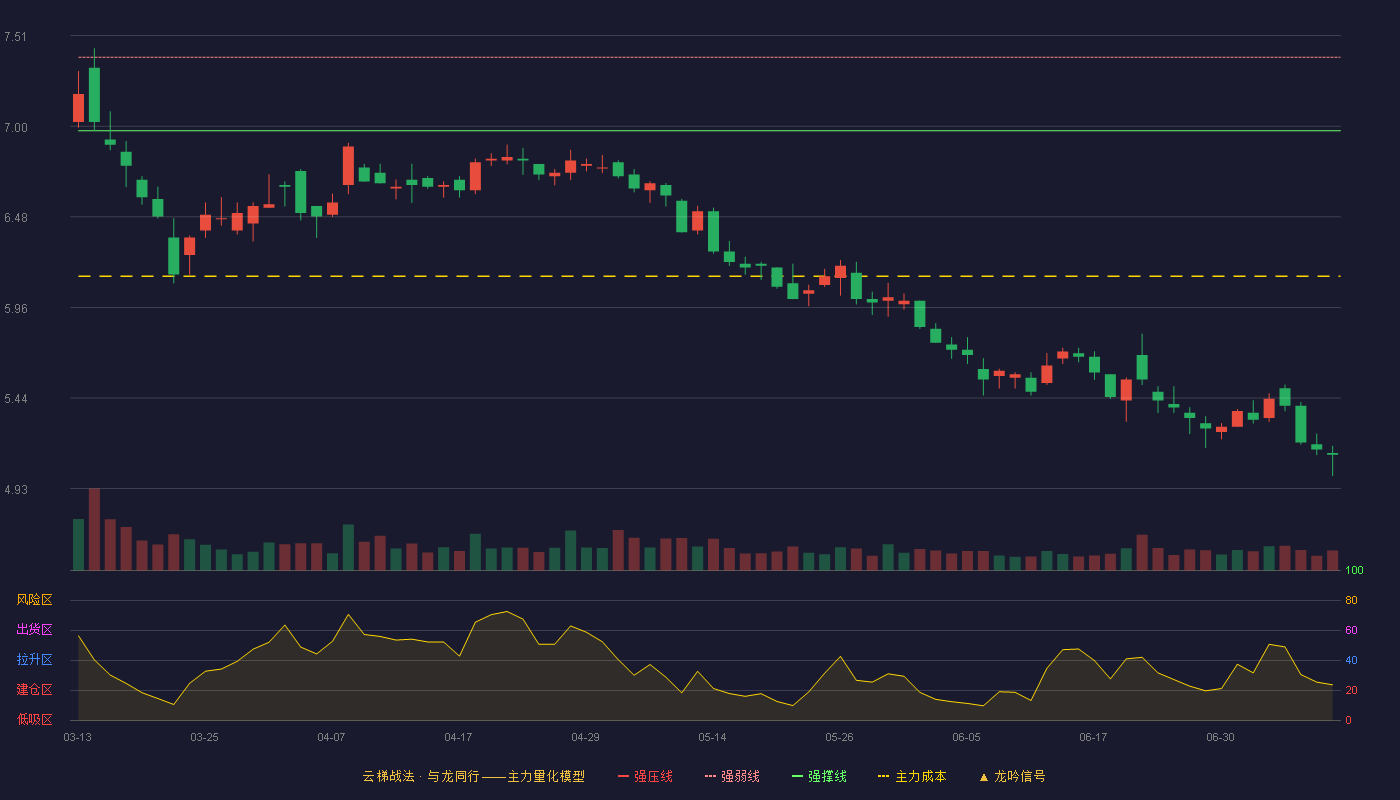This screenshot has width=1400, height=800.
Task: Toggle the 强弱线 legend entry
Action: point(732,776)
